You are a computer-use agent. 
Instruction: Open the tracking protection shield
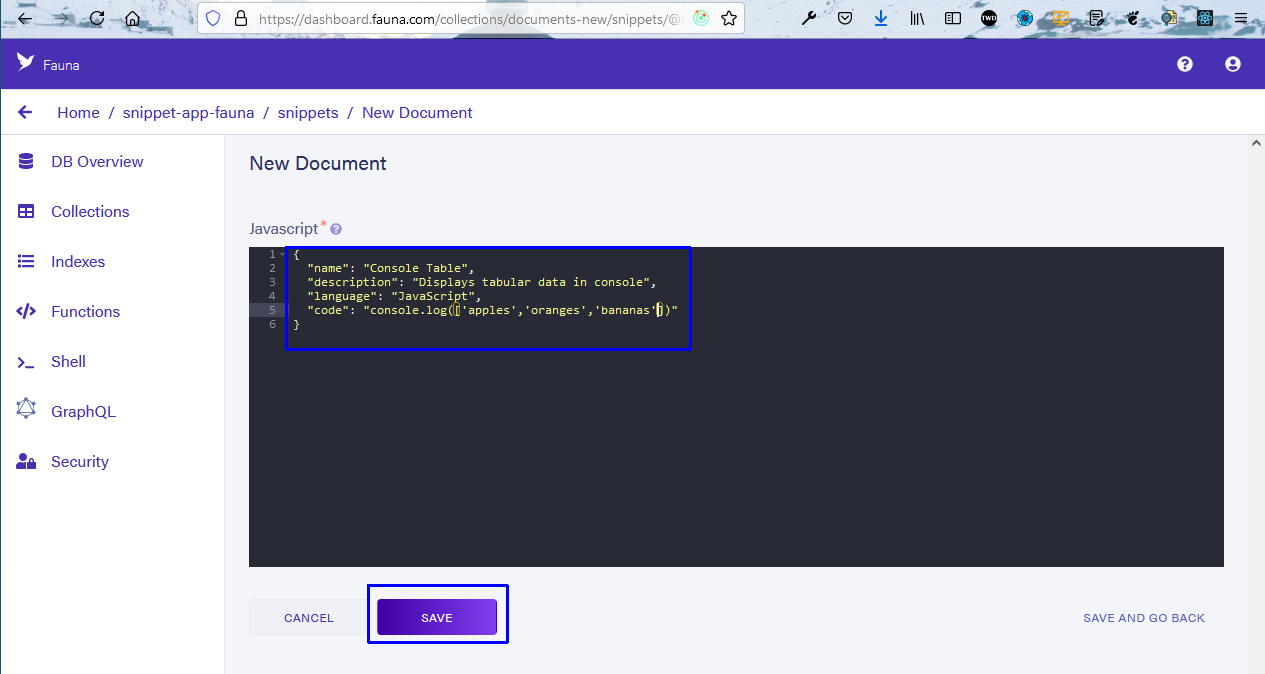[213, 18]
